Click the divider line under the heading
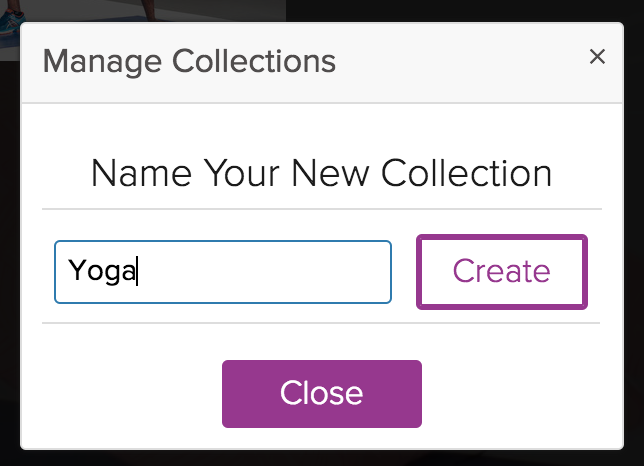Image resolution: width=644 pixels, height=466 pixels. [x=322, y=209]
